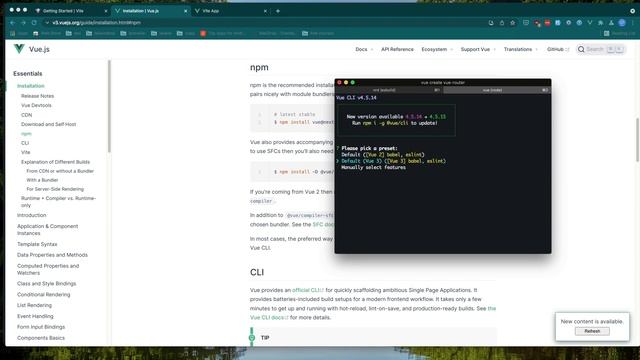Viewport: 640px width, 360px height.
Task: Click the sidebar vertical scrollbar
Action: click(x=109, y=106)
